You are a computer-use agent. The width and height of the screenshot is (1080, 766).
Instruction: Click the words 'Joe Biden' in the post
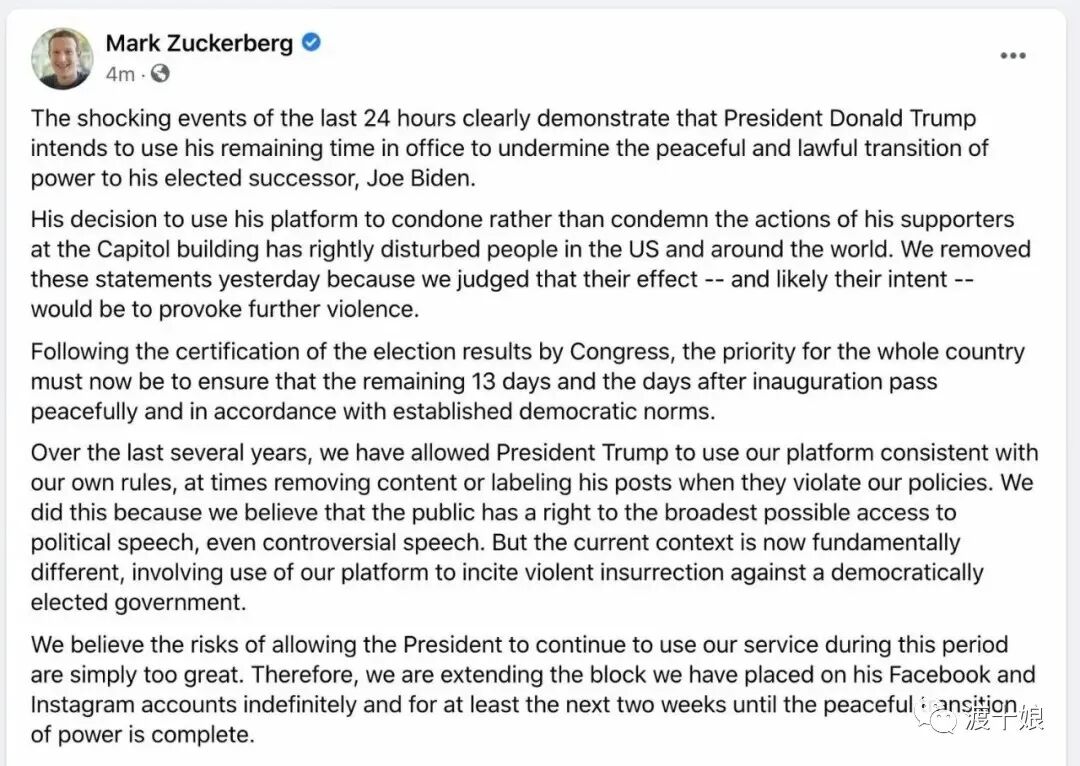420,178
